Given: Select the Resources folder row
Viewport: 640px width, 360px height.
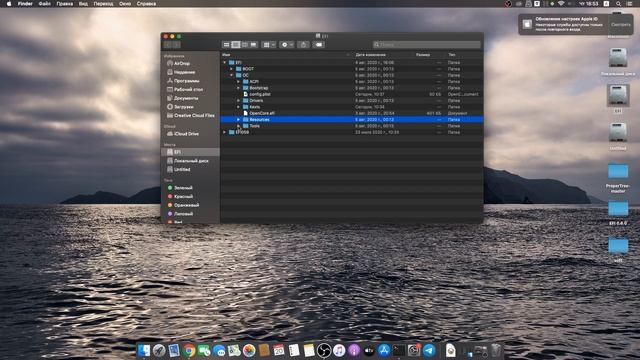Looking at the screenshot, I should coord(352,120).
